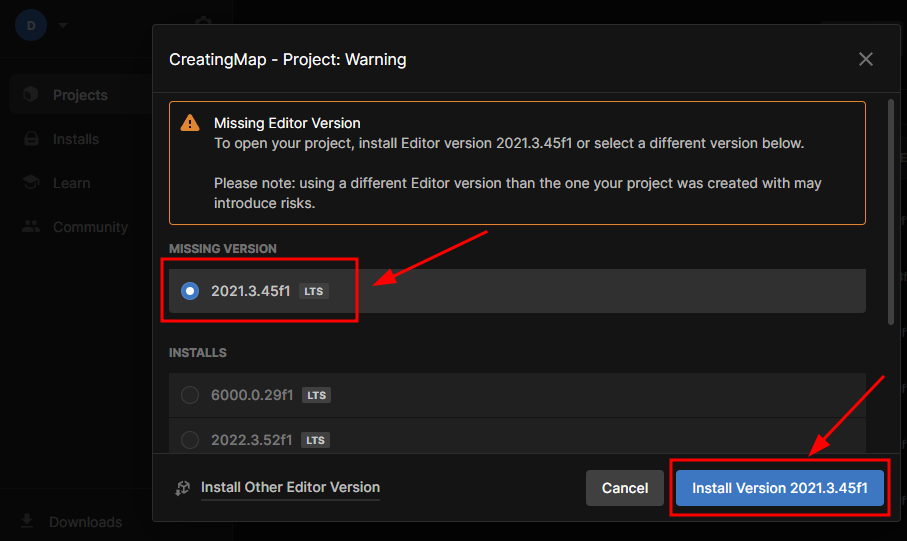Click the user avatar labeled D
Viewport: 907px width, 541px height.
(31, 25)
